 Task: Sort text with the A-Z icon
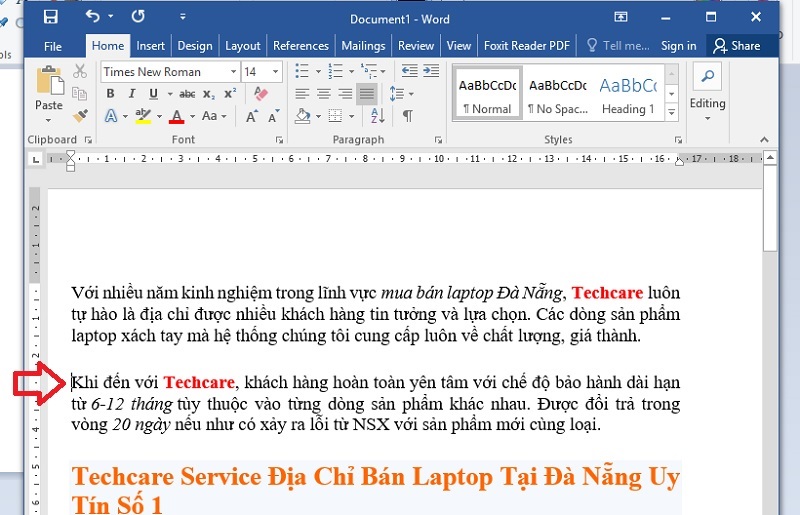378,116
